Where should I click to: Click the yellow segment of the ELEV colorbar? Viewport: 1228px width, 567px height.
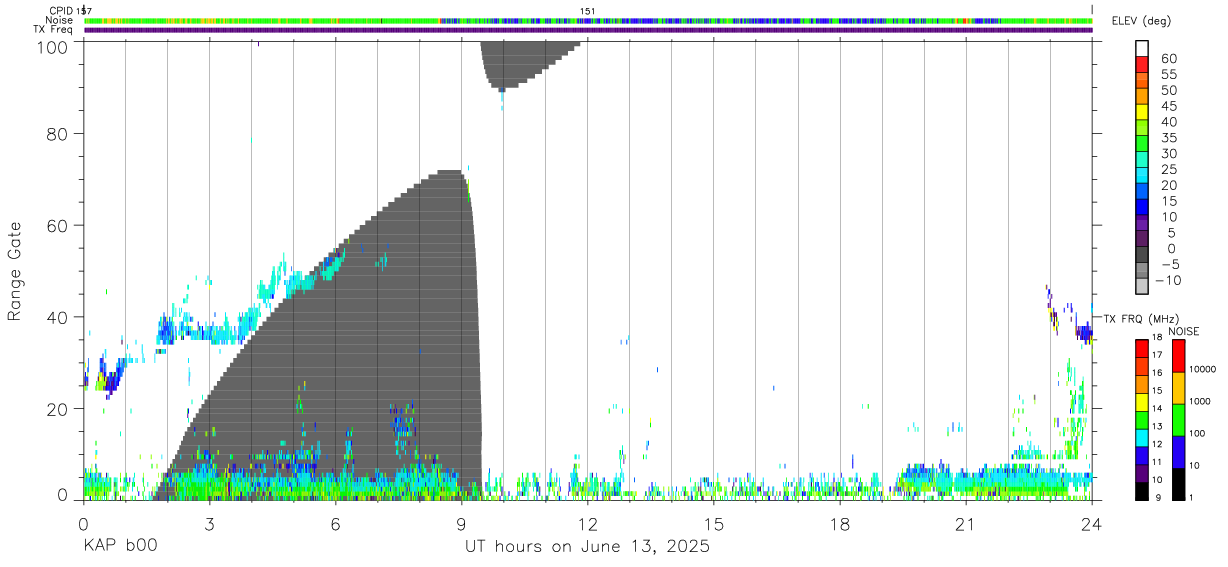tap(1141, 112)
